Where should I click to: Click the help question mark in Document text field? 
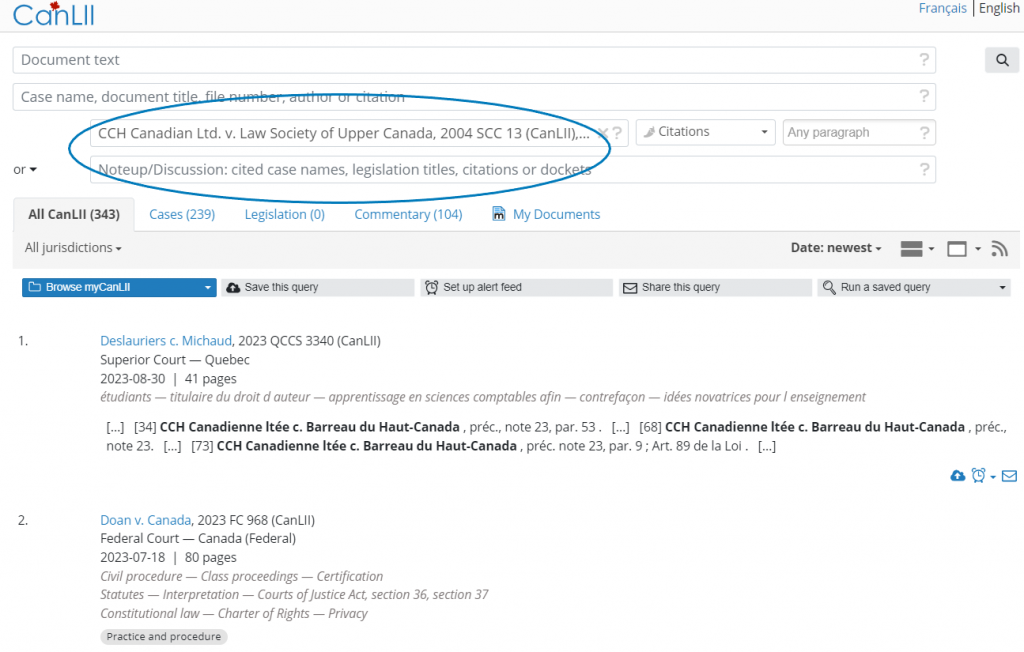[x=924, y=60]
